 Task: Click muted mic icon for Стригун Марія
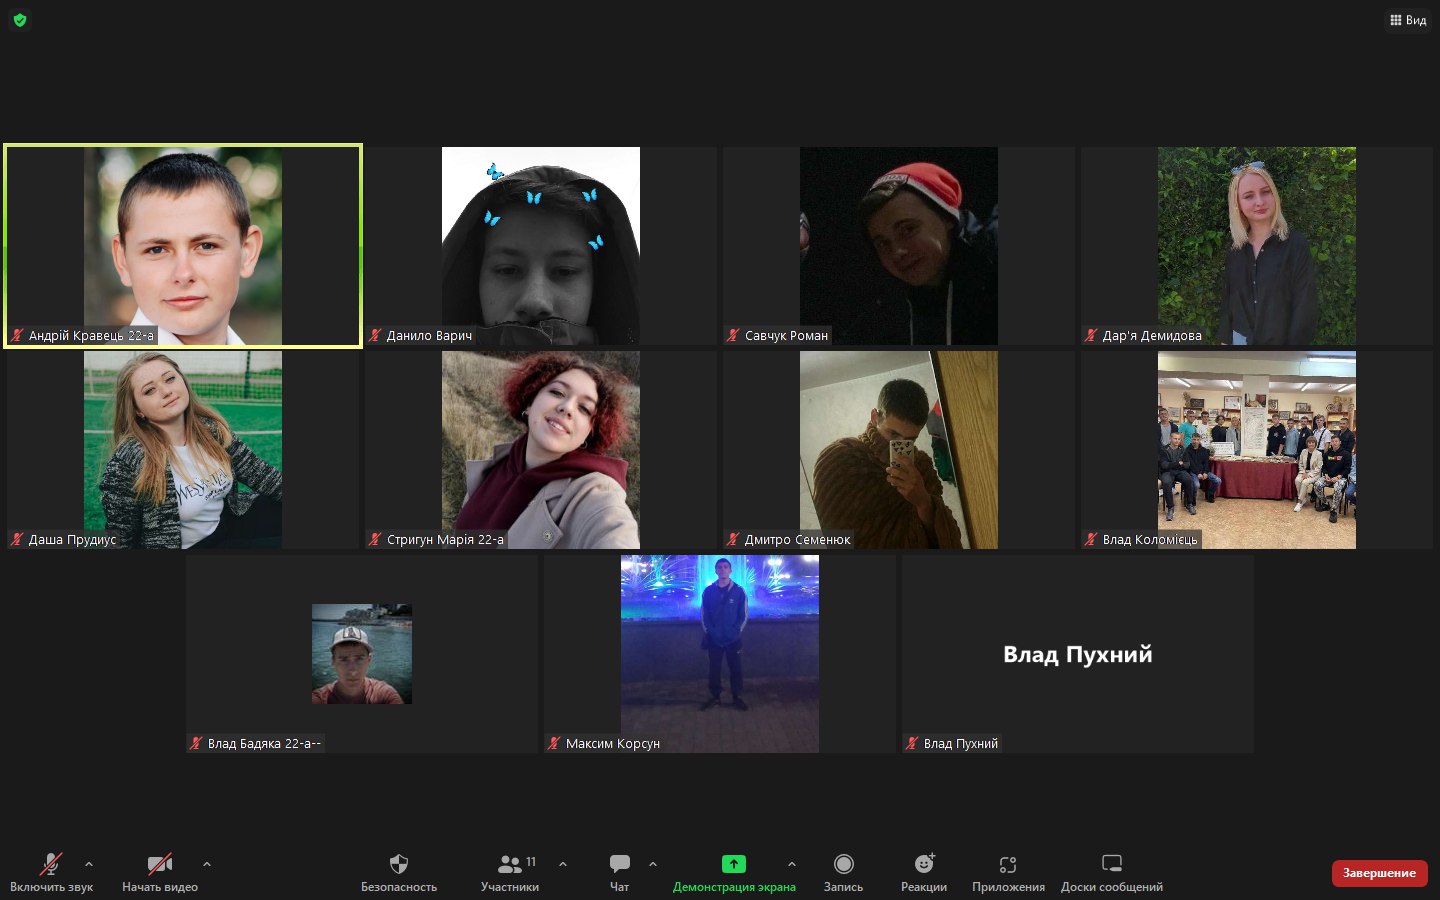click(375, 540)
